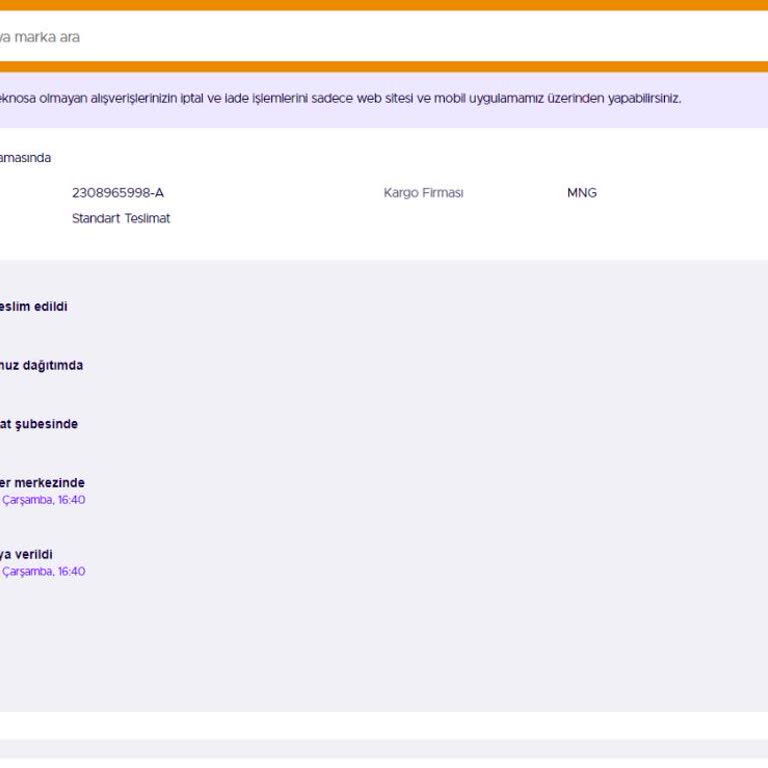Screen dimensions: 768x768
Task: Click the white strip beneath the tracking panel
Action: 384,725
